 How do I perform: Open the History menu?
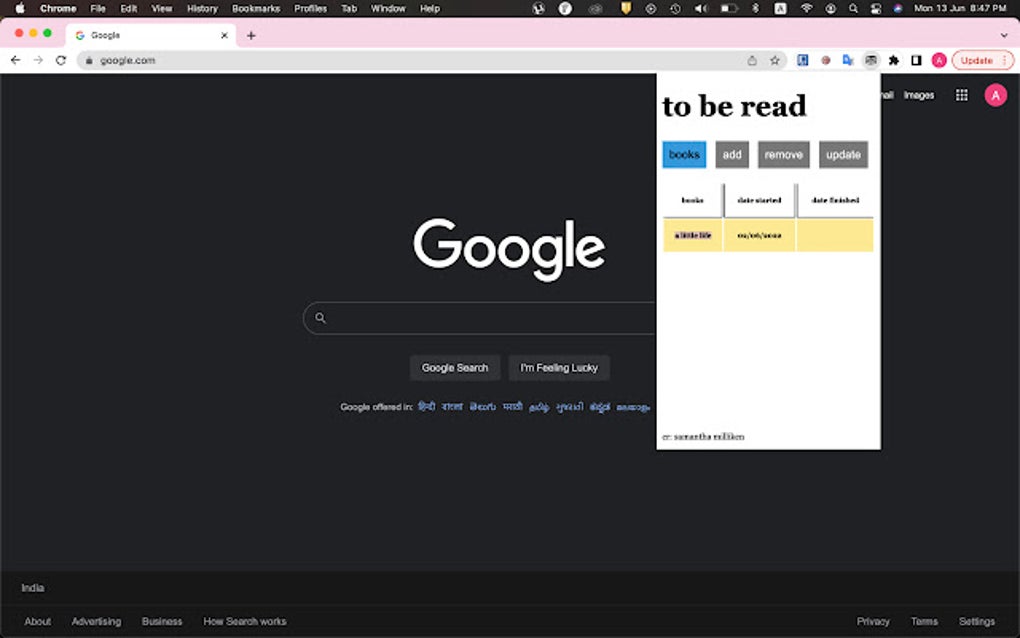click(x=202, y=8)
